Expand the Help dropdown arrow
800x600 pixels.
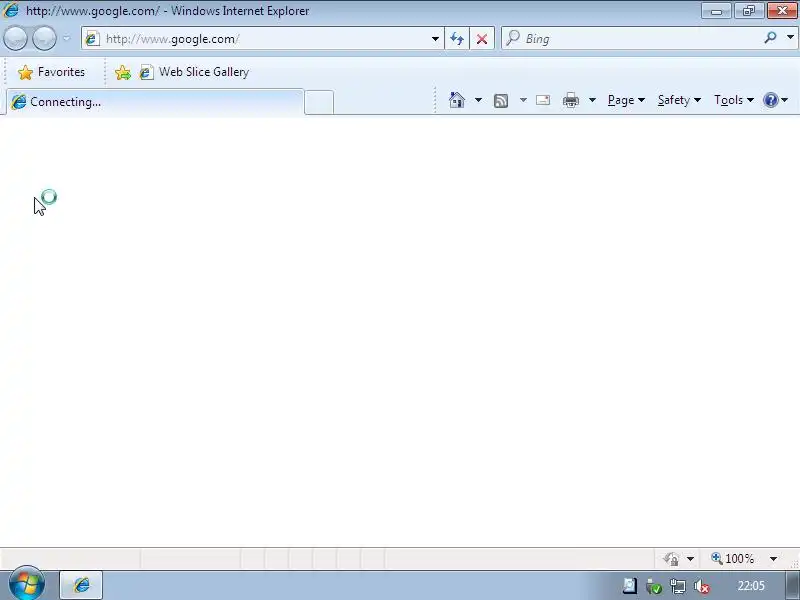point(785,100)
